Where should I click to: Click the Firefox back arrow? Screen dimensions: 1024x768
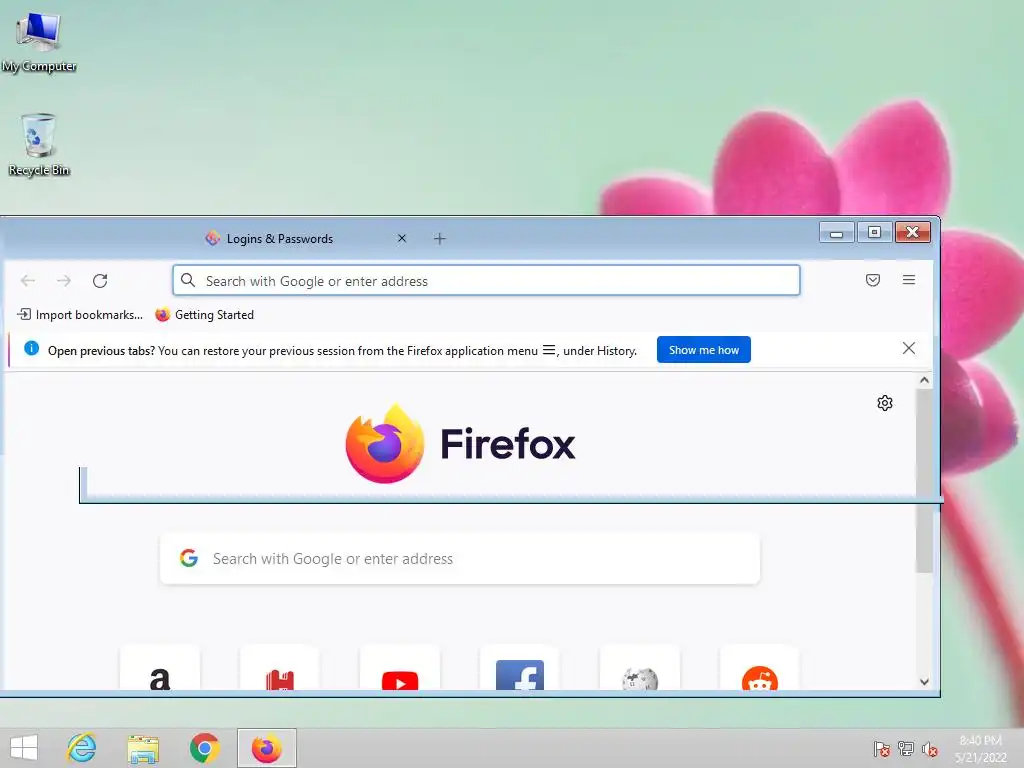pyautogui.click(x=27, y=281)
